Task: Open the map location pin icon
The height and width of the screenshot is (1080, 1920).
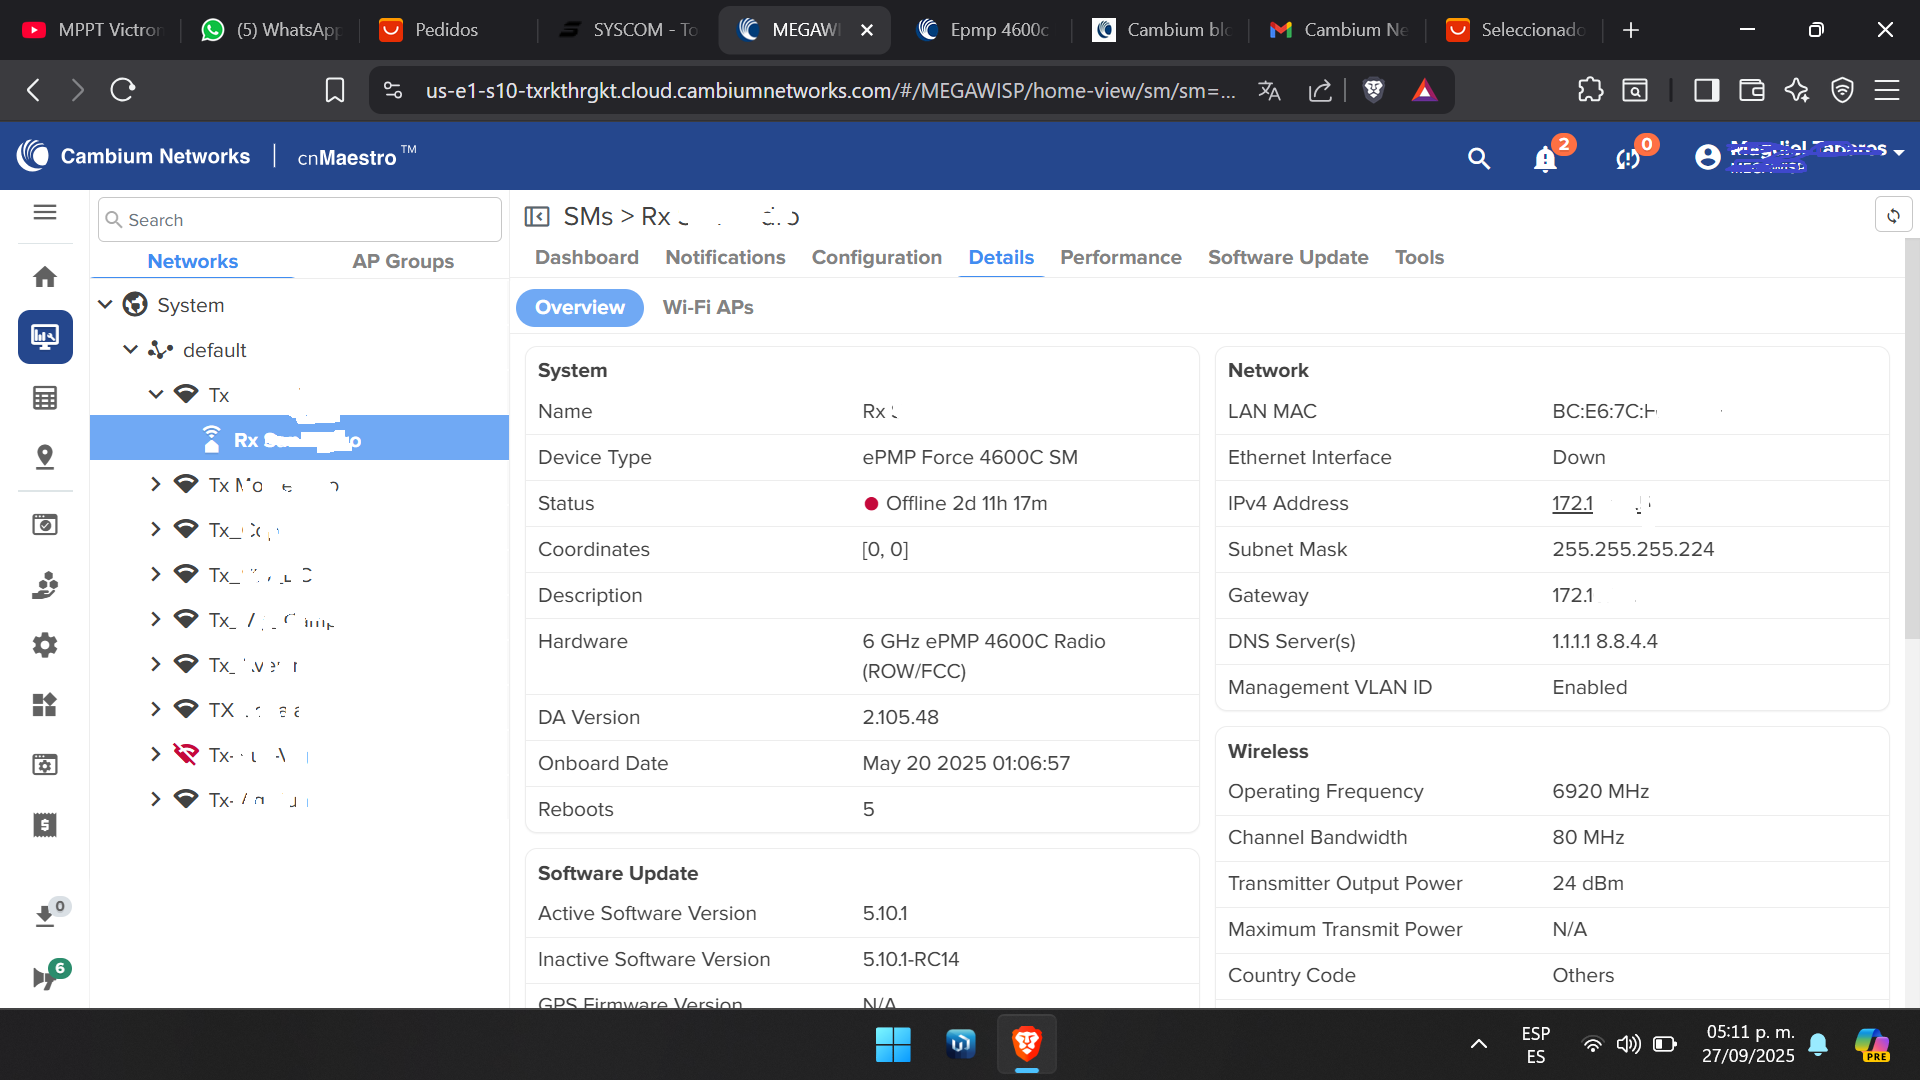Action: 45,457
